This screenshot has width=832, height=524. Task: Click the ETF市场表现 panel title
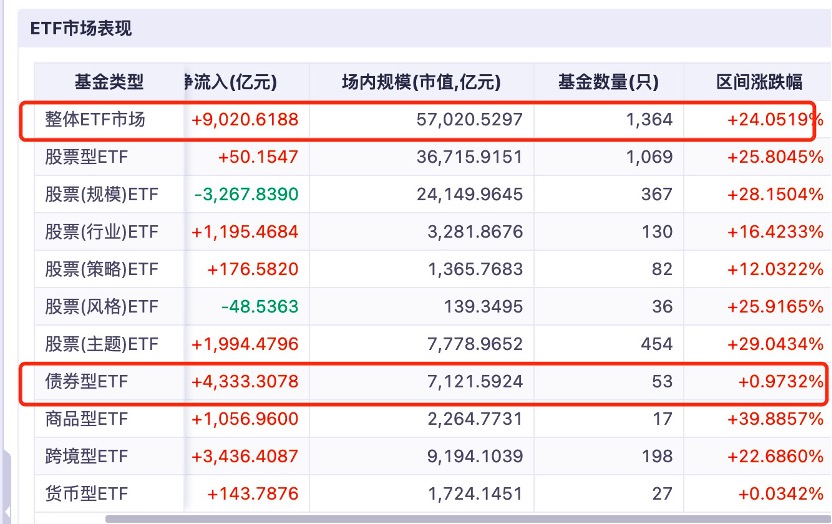(x=82, y=29)
